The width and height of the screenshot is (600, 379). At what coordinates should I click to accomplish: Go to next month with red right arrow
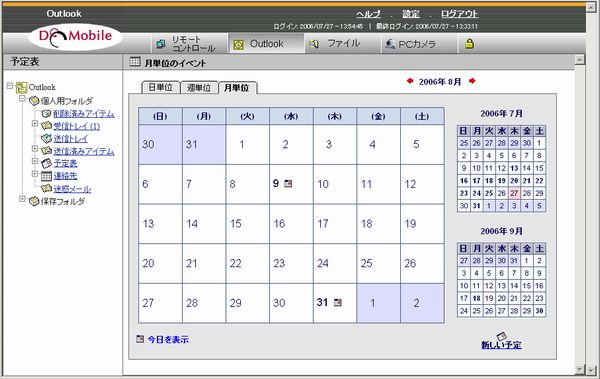pyautogui.click(x=472, y=81)
